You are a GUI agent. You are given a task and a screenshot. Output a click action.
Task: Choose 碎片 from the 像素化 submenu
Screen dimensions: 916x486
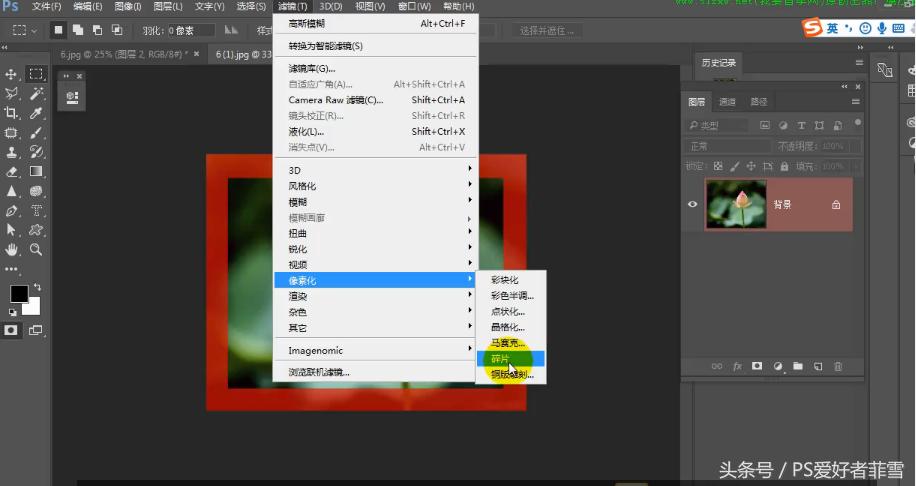[511, 359]
